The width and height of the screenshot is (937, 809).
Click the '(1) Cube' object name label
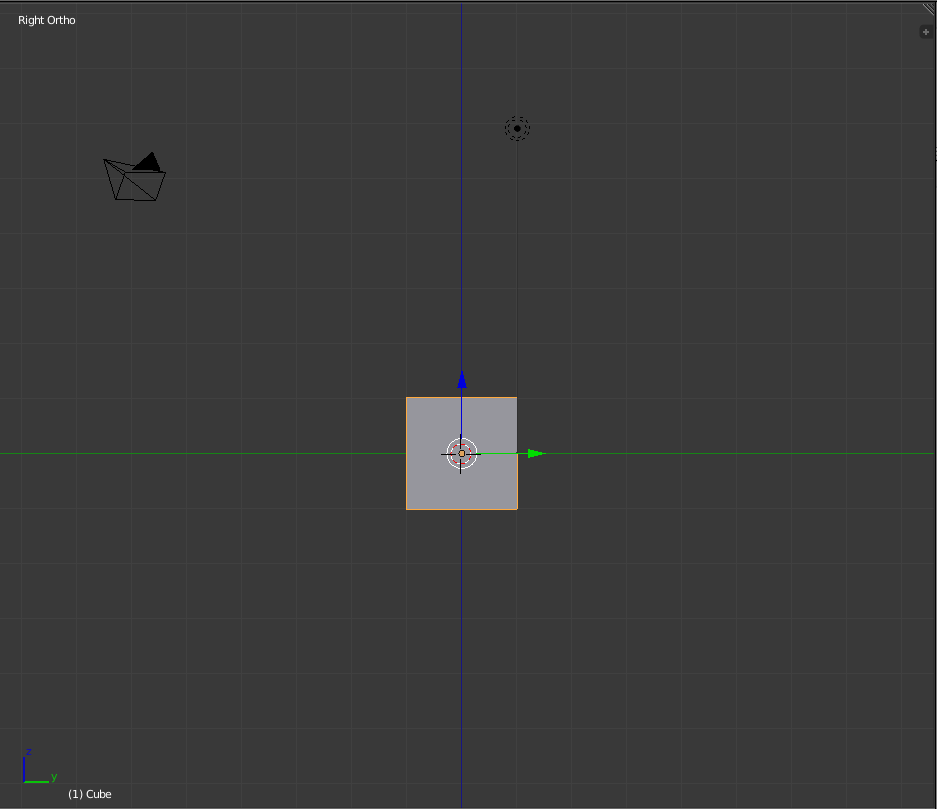(x=90, y=794)
